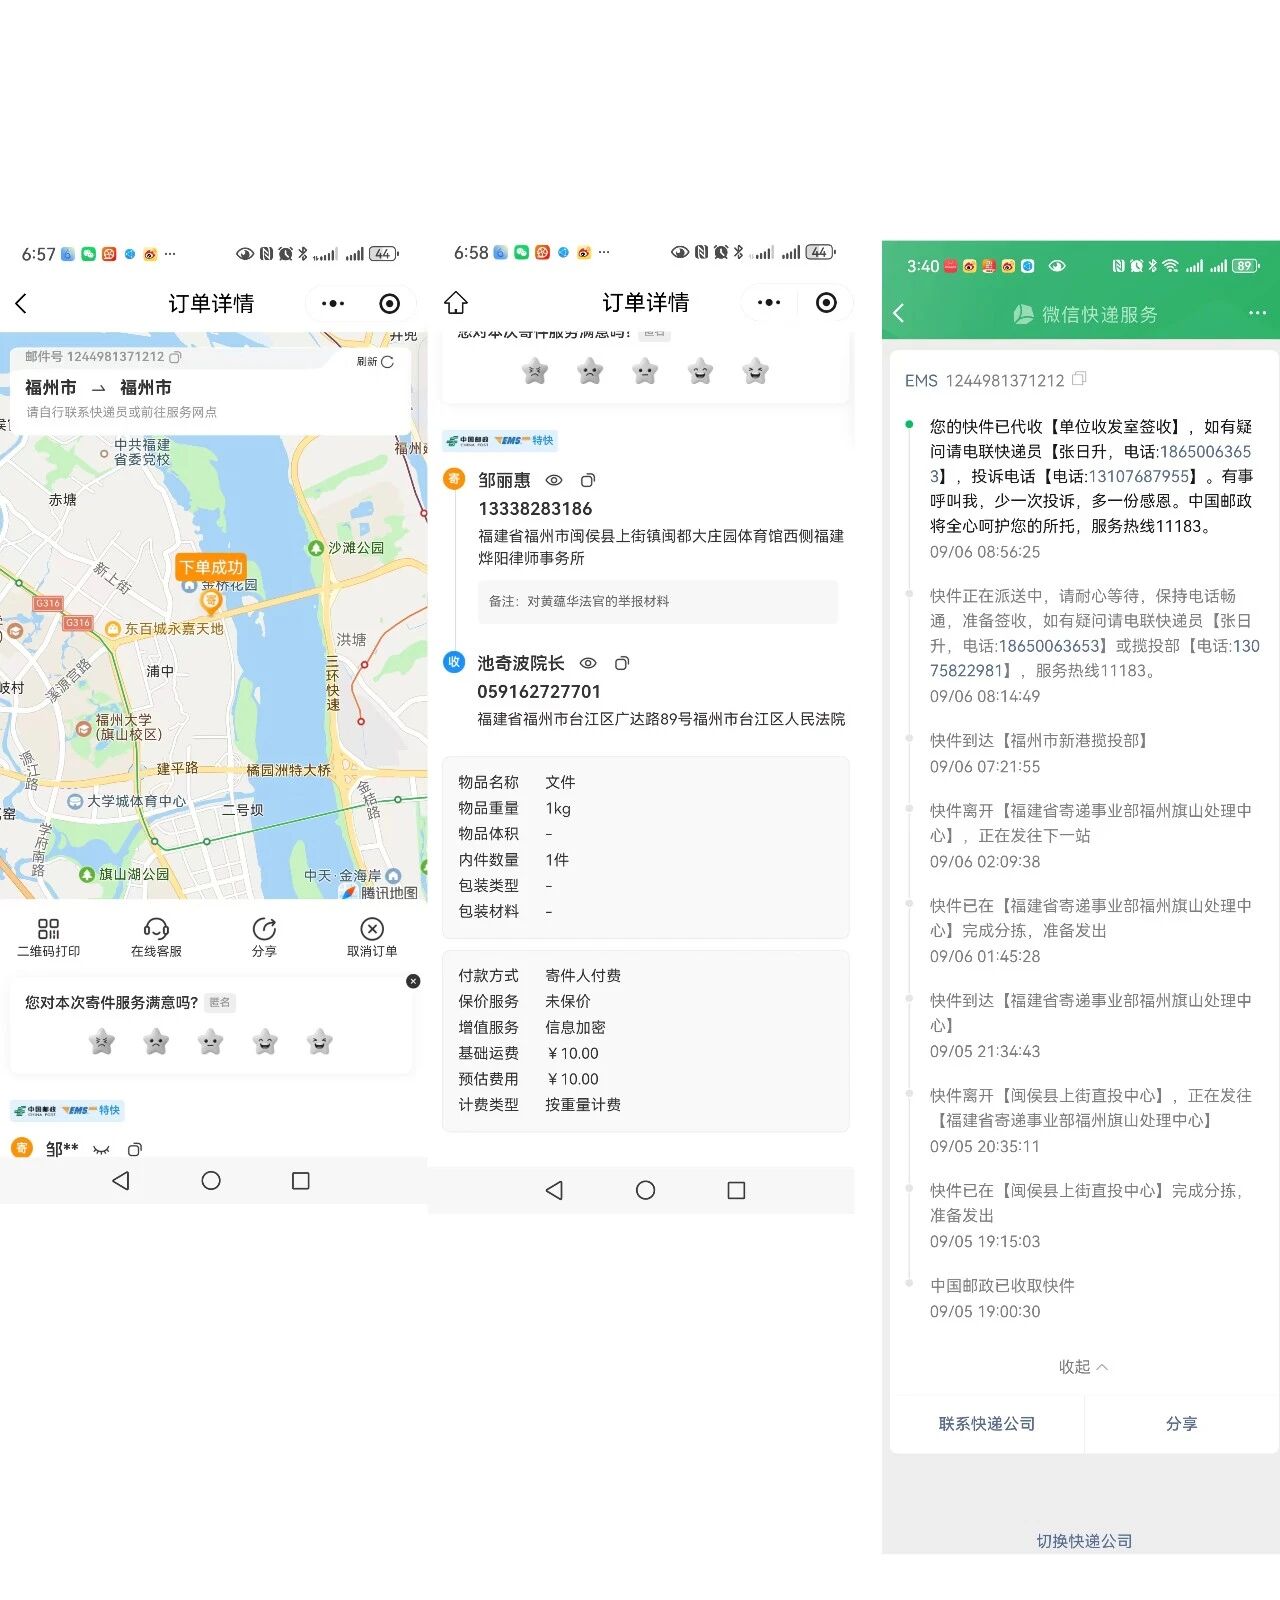
Task: Copy sender 邹丽惠 address info
Action: coord(588,481)
